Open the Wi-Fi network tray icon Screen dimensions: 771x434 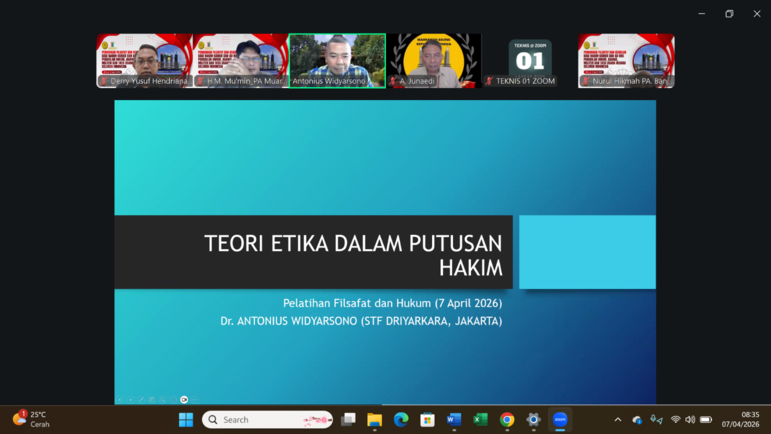pyautogui.click(x=676, y=420)
